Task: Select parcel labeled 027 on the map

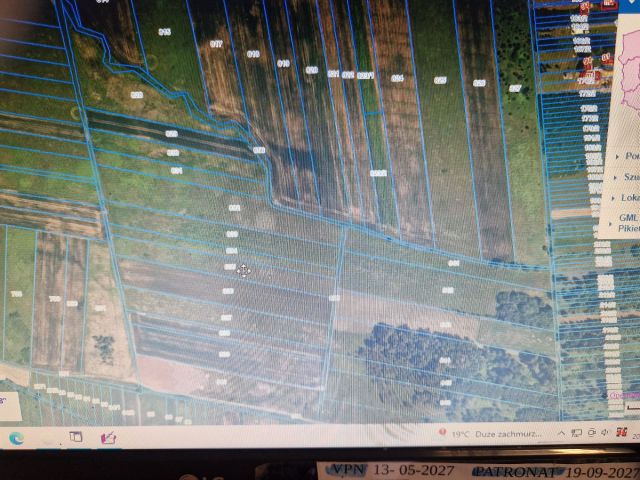Action: coord(515,88)
